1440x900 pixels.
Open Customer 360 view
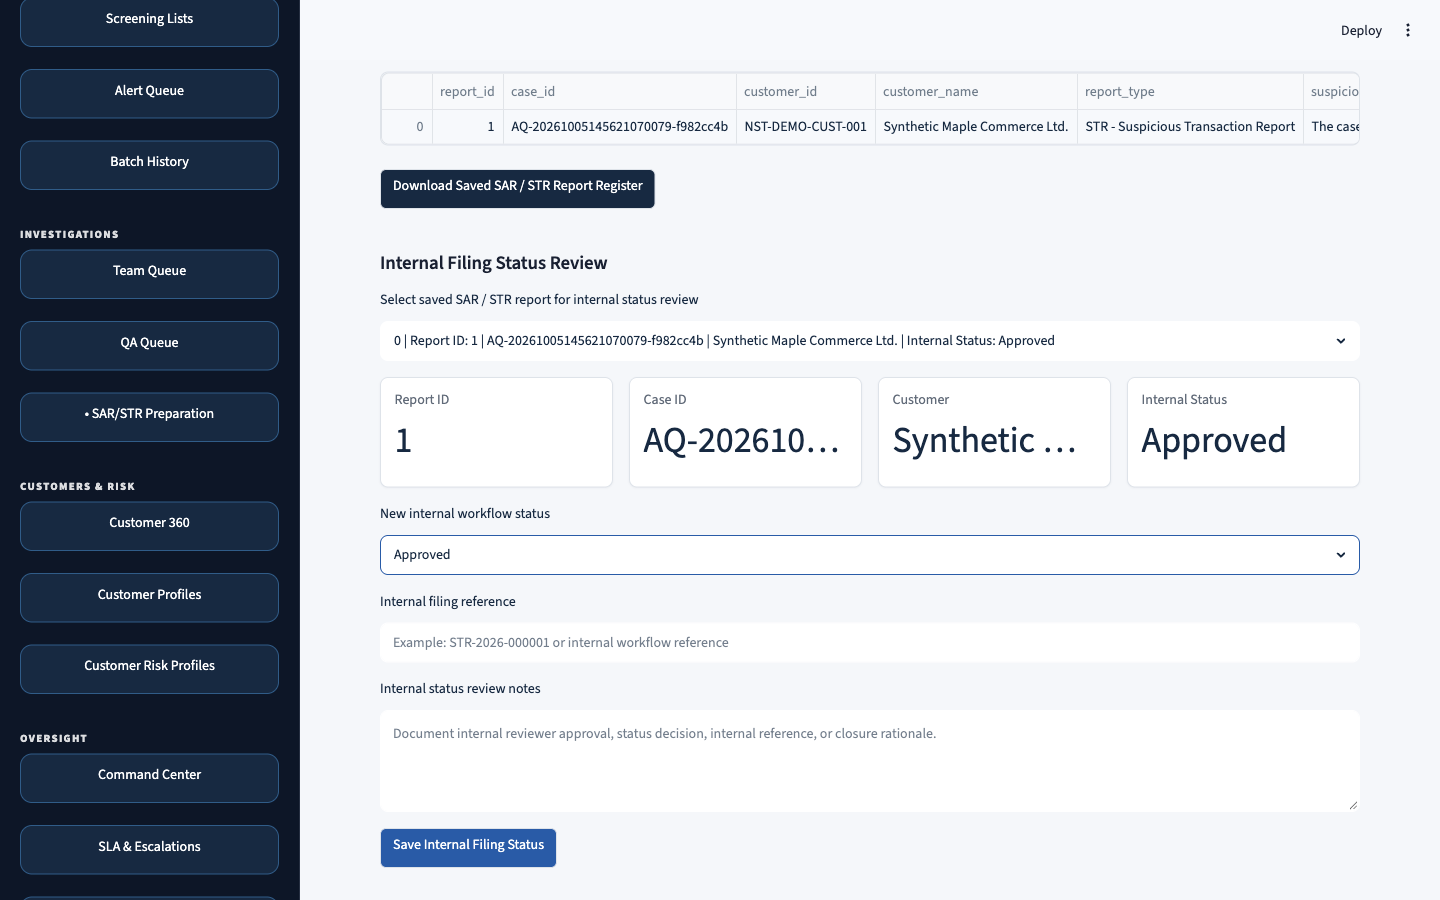pyautogui.click(x=149, y=525)
